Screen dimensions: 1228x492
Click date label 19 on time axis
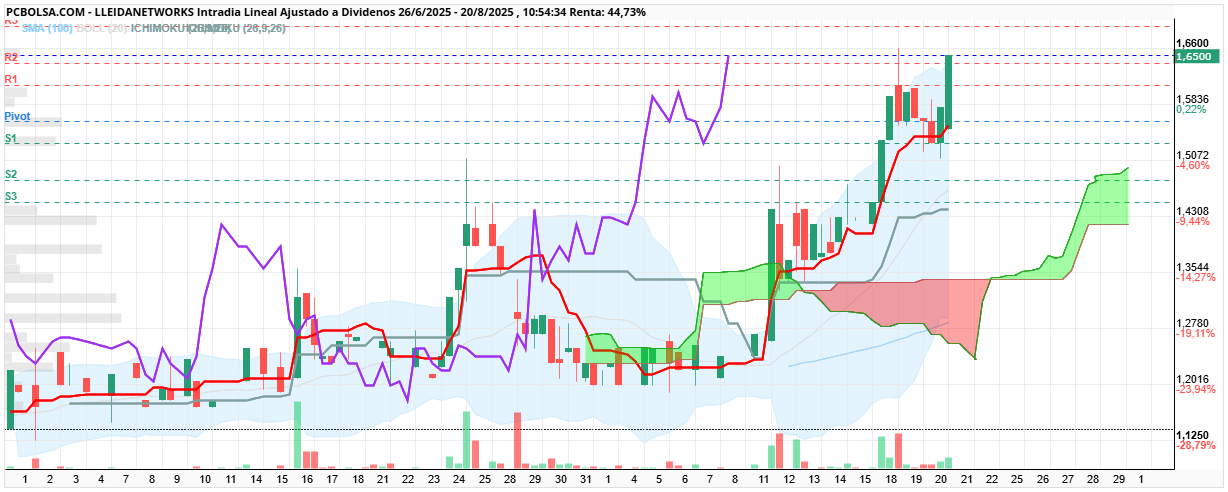pos(916,480)
